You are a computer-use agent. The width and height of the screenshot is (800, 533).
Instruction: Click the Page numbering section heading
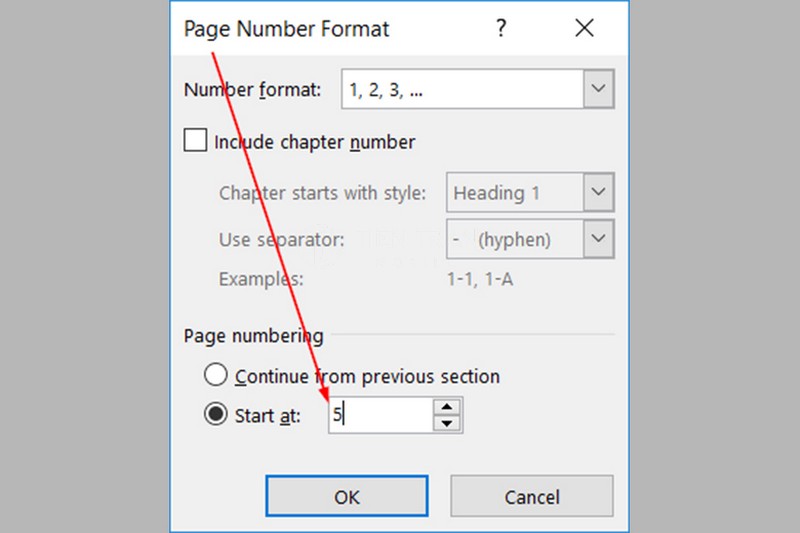pyautogui.click(x=253, y=336)
